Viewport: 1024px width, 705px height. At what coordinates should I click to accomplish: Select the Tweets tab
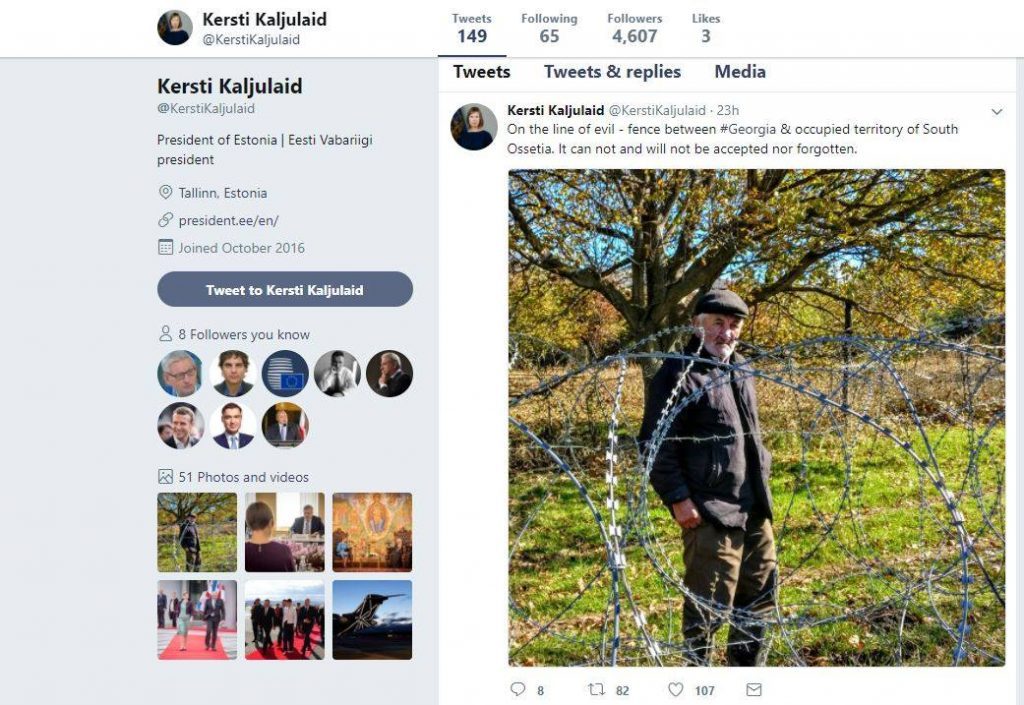481,72
